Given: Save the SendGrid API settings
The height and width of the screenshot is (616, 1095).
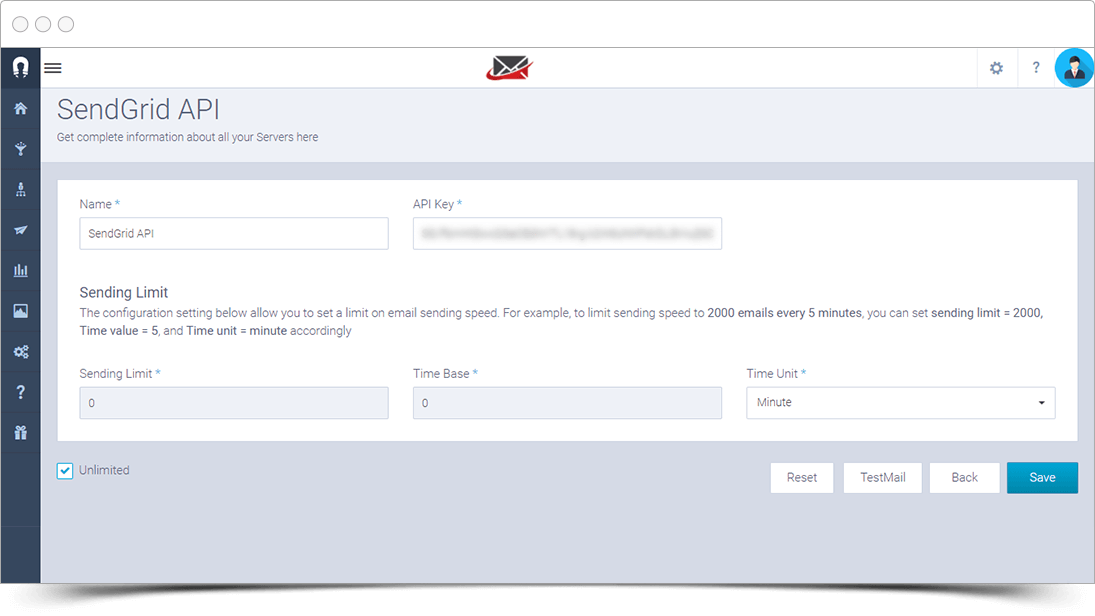Looking at the screenshot, I should coord(1042,478).
